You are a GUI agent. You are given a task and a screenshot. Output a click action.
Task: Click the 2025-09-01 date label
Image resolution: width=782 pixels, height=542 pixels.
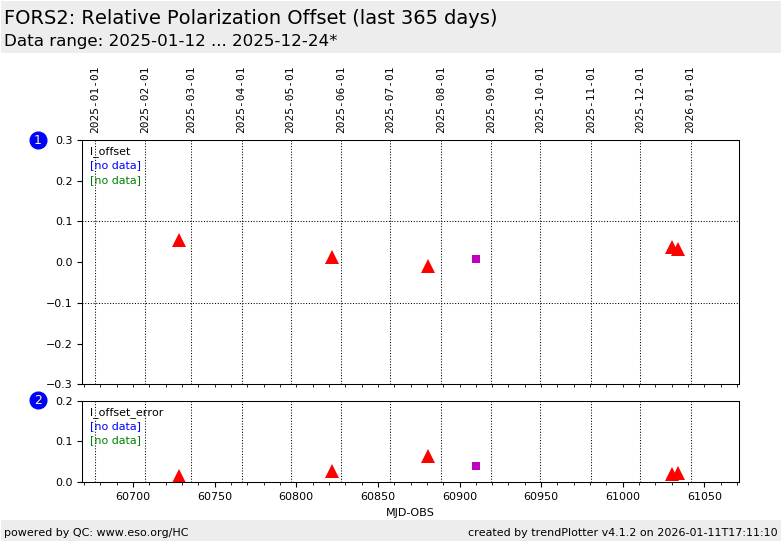491,99
